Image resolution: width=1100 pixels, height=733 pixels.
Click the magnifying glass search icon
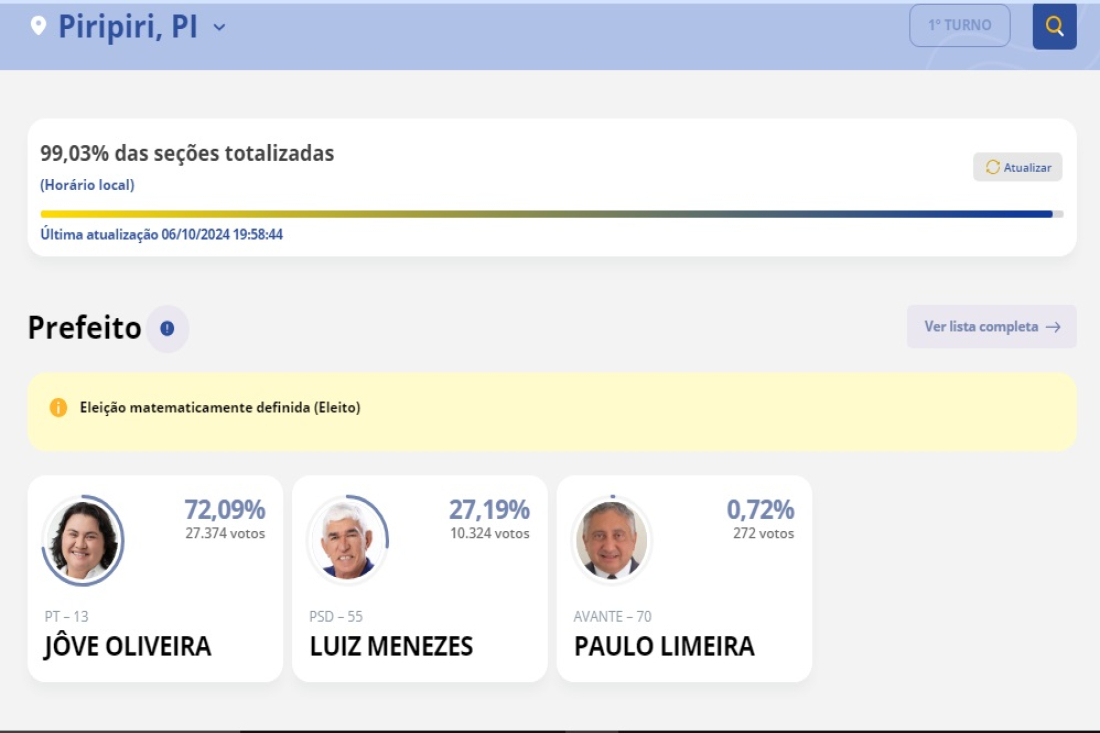(x=1054, y=26)
